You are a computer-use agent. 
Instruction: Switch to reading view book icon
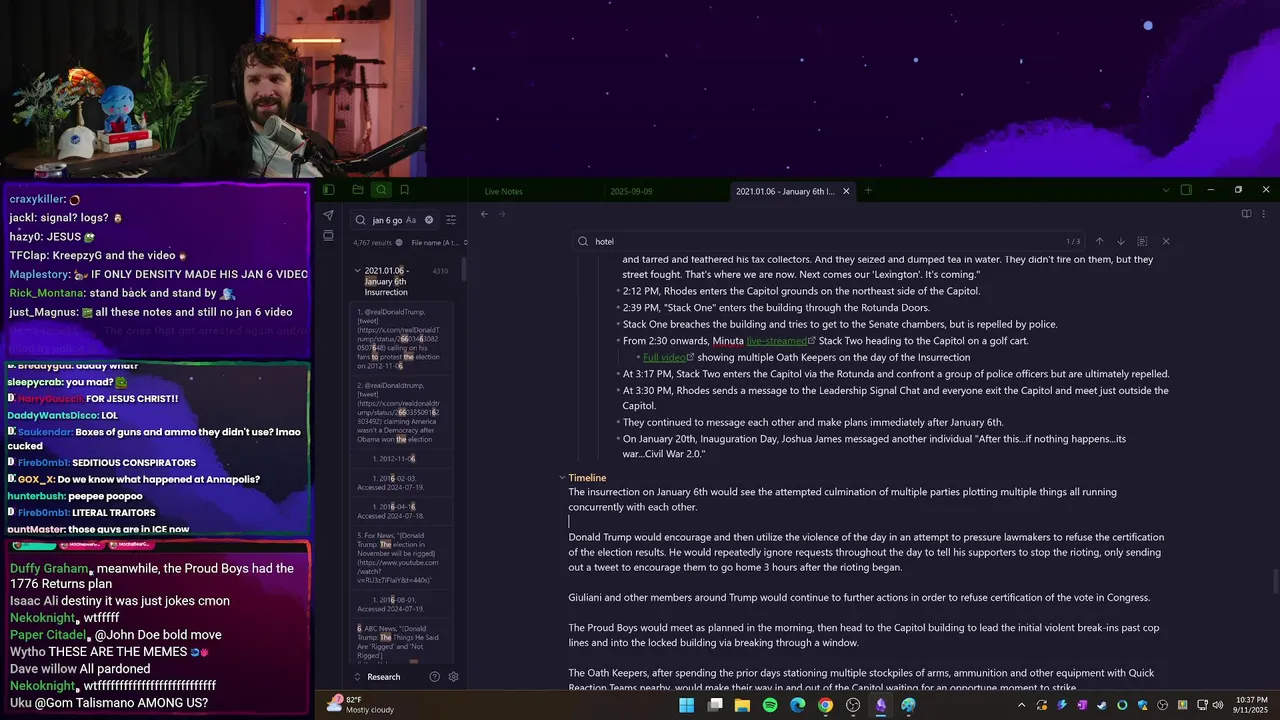tap(1246, 213)
